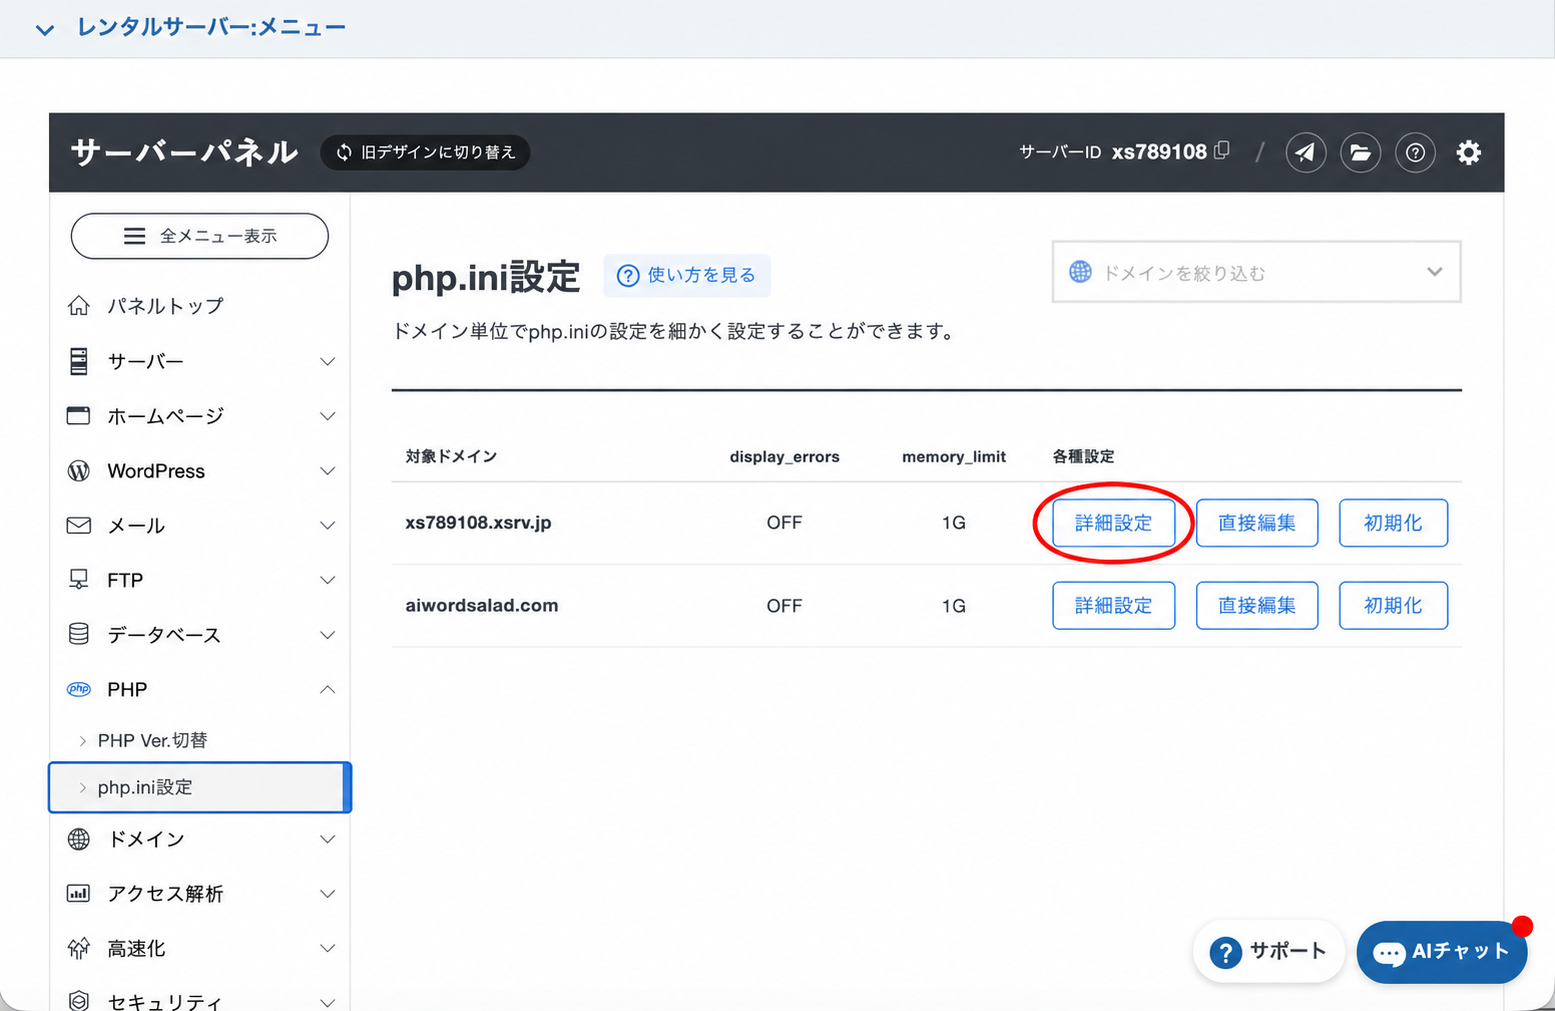The width and height of the screenshot is (1555, 1011).
Task: Expand the 高速化 menu chevron
Action: tap(327, 948)
